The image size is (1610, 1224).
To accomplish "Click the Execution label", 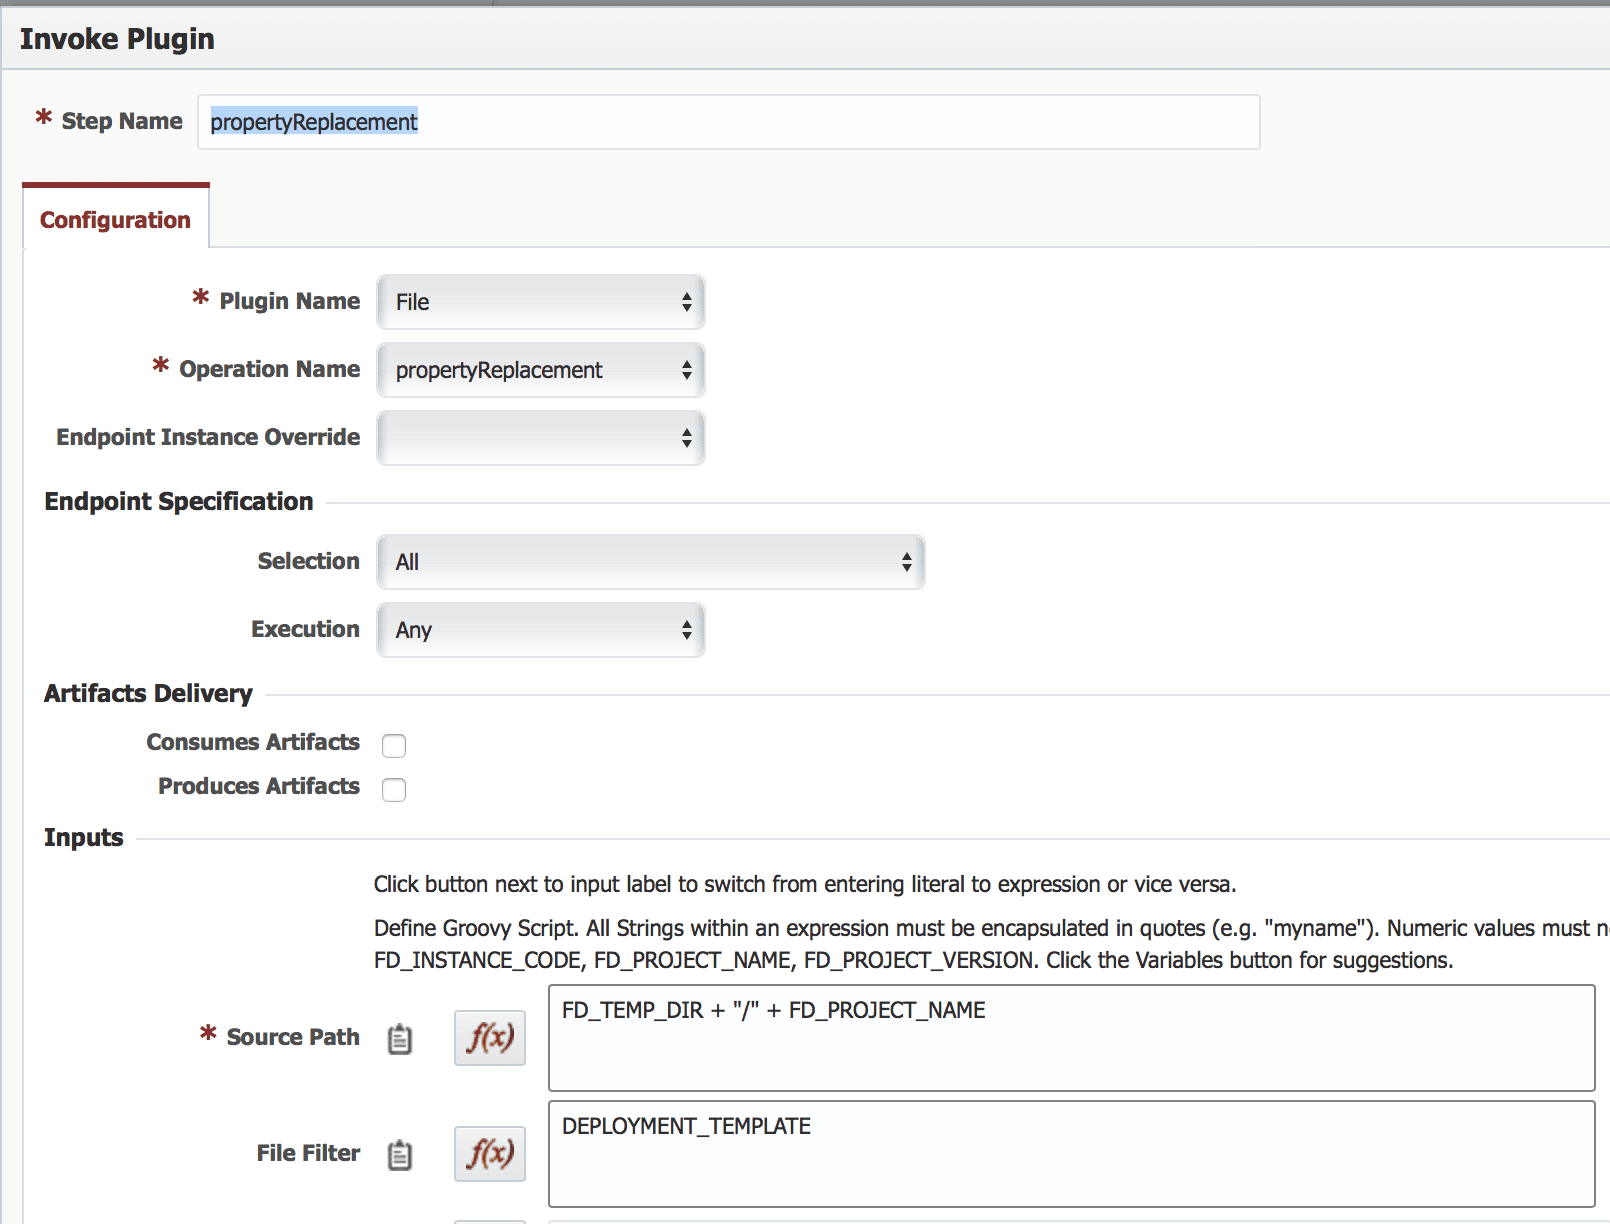I will pos(305,629).
